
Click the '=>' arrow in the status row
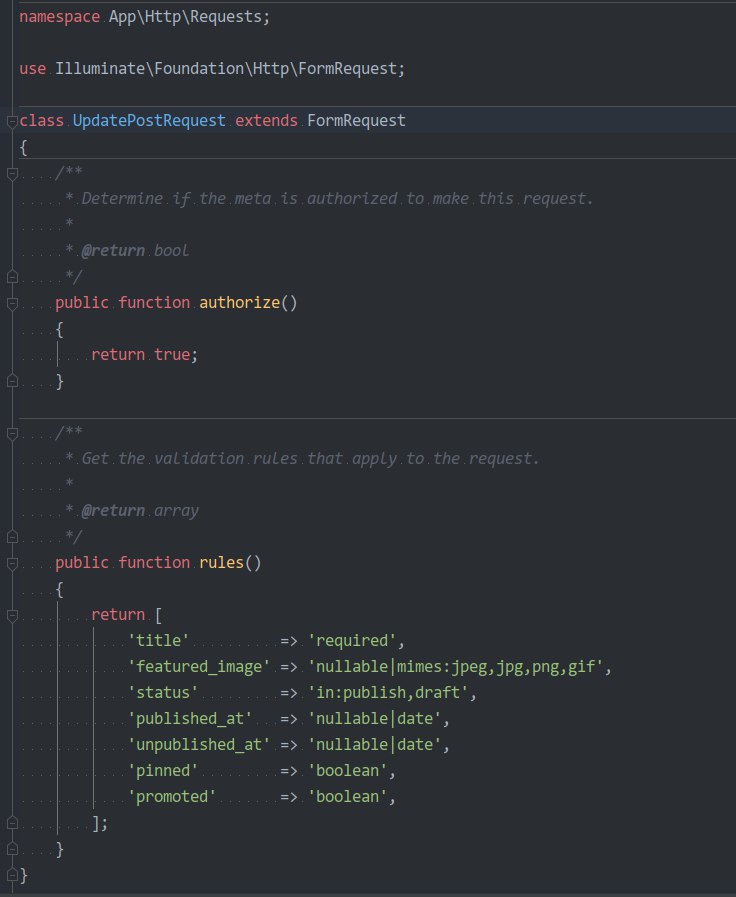(289, 693)
